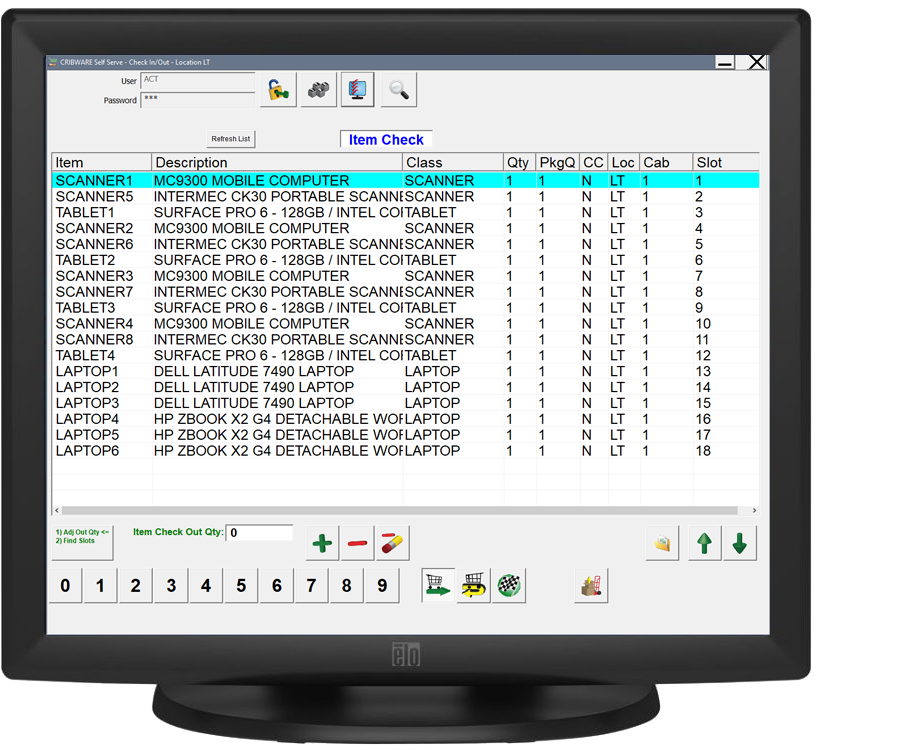Tap the keypad digit 3 button

pyautogui.click(x=171, y=585)
